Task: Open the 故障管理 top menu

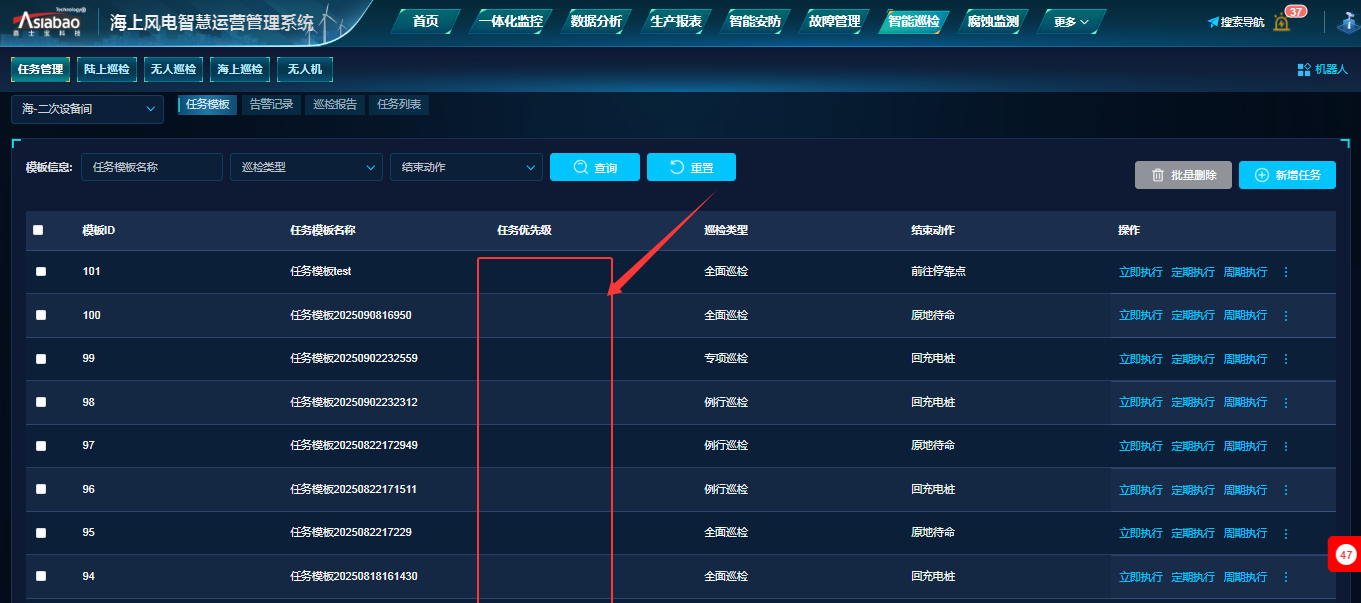Action: (834, 21)
